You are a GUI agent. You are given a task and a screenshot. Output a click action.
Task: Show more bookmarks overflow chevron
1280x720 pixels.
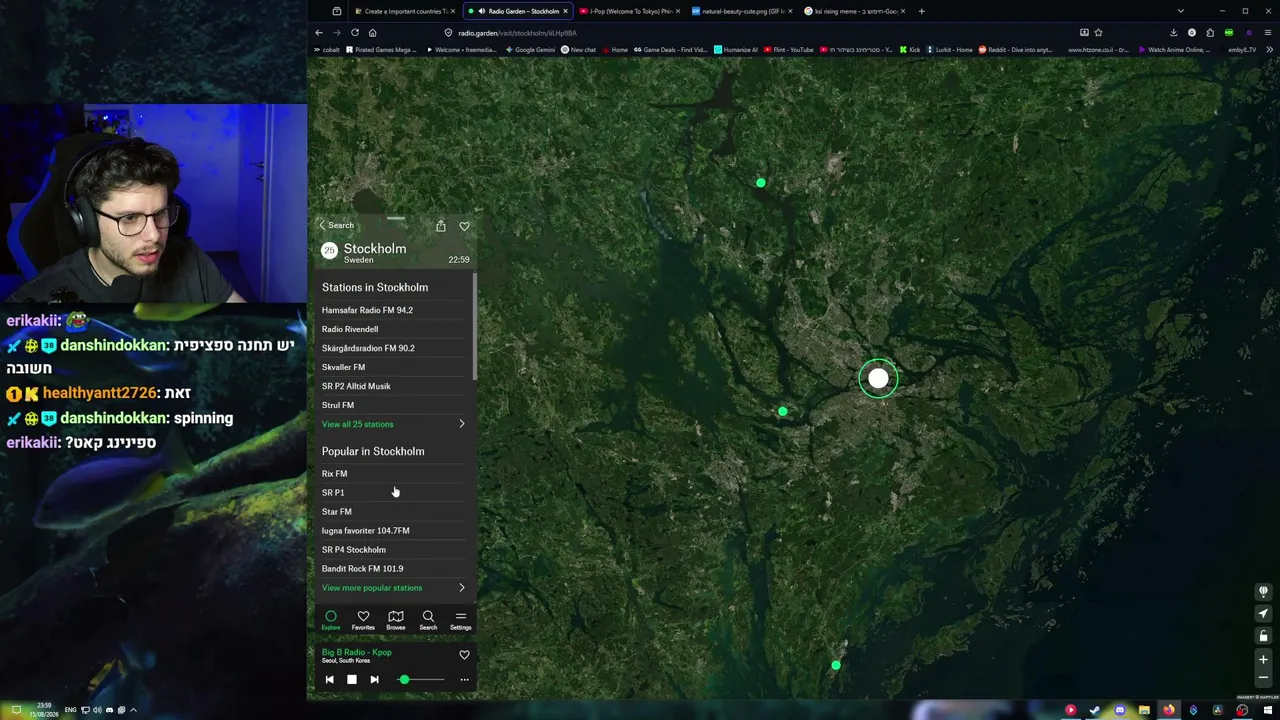(1269, 49)
